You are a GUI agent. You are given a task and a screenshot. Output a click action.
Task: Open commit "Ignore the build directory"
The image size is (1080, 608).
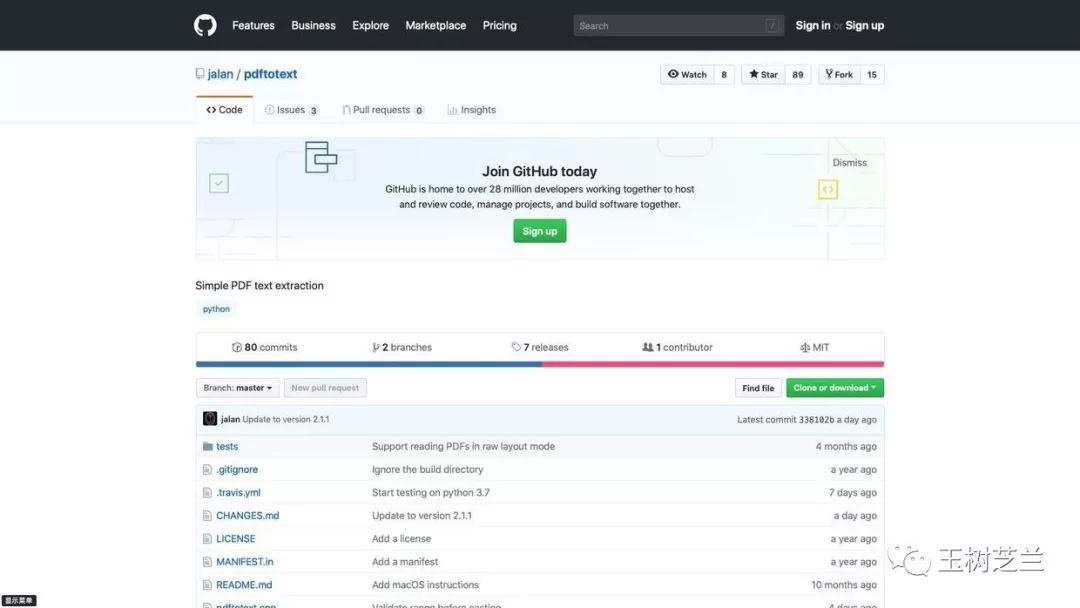click(428, 470)
